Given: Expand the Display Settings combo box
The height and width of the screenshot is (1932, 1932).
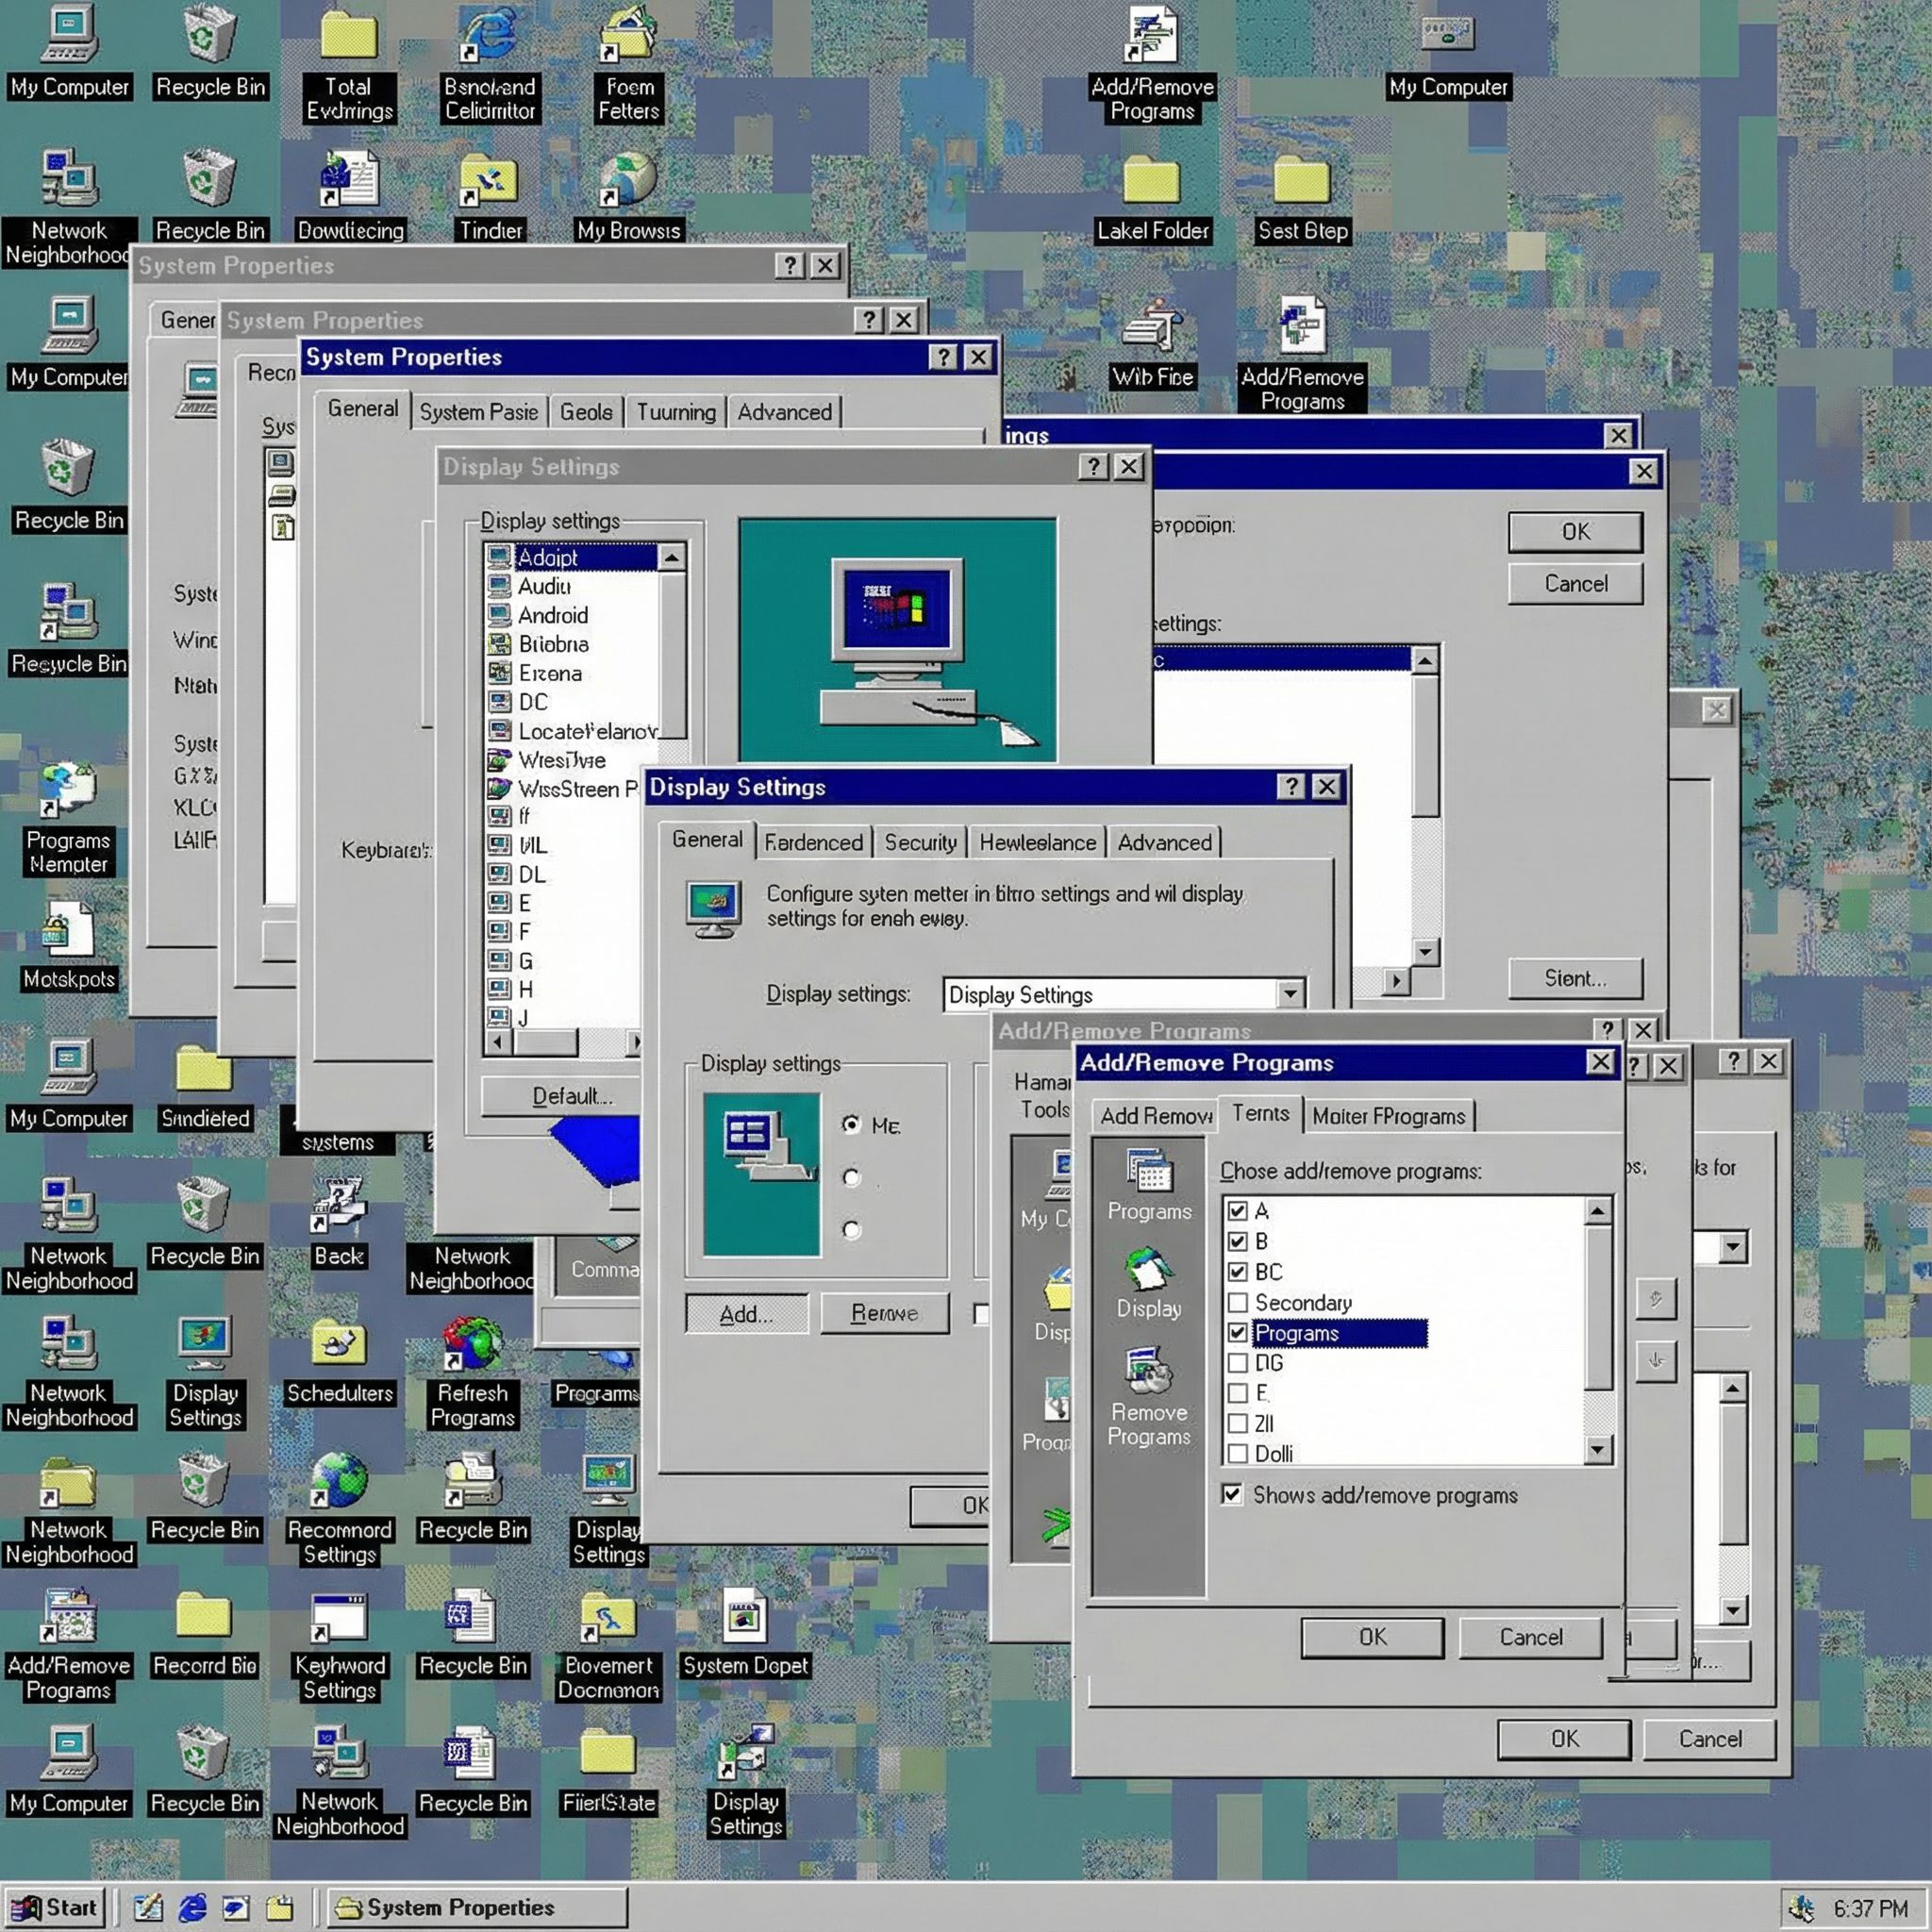Looking at the screenshot, I should click(1290, 994).
